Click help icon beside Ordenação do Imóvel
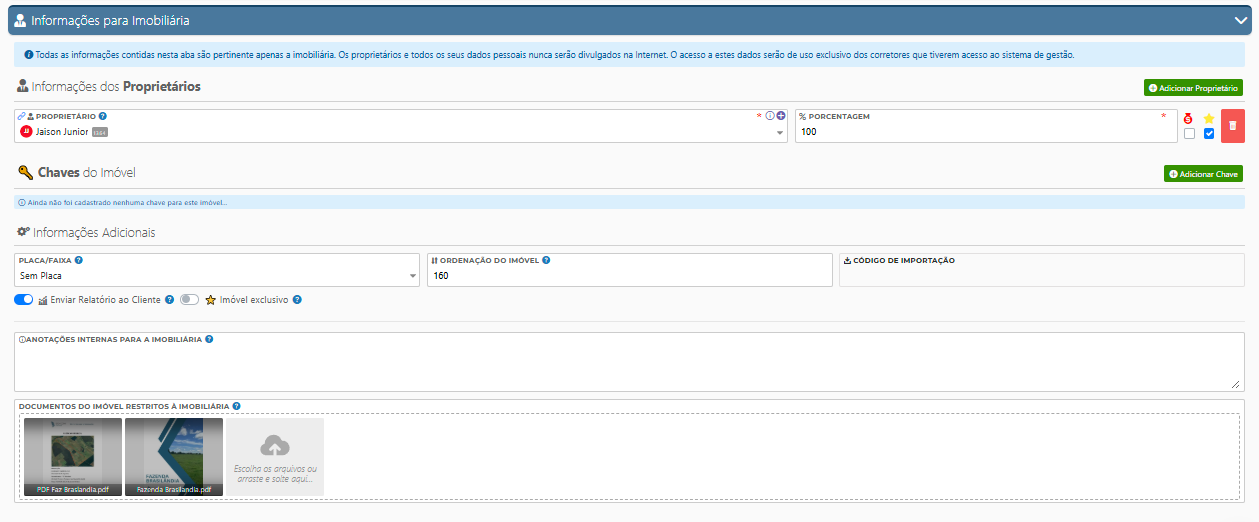 point(546,260)
